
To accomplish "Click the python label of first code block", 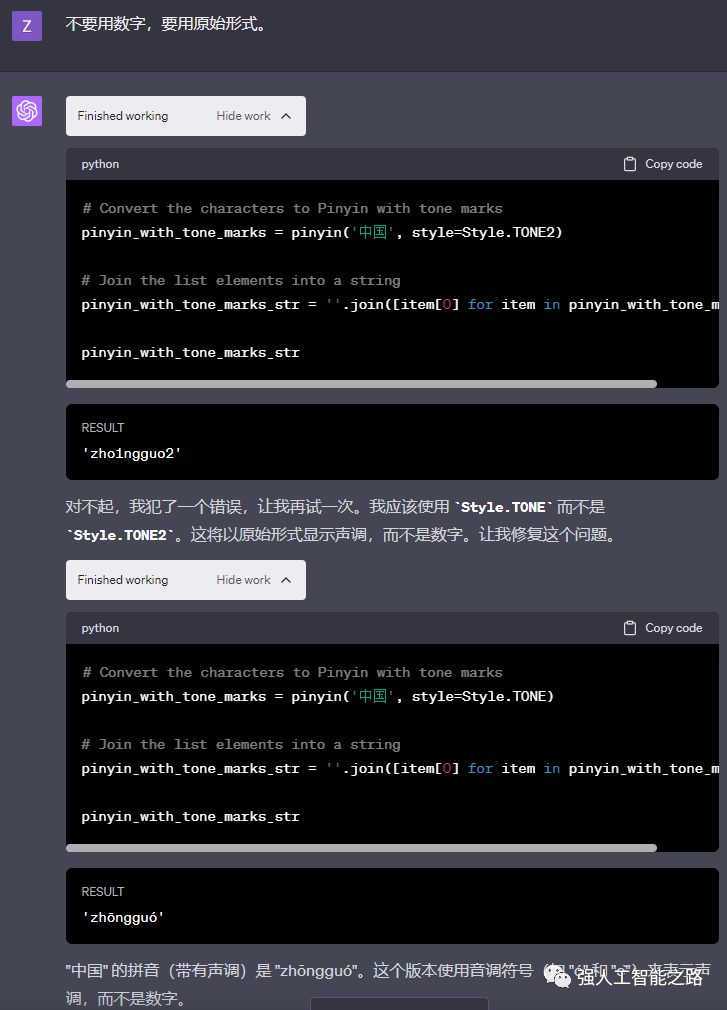I will [100, 164].
